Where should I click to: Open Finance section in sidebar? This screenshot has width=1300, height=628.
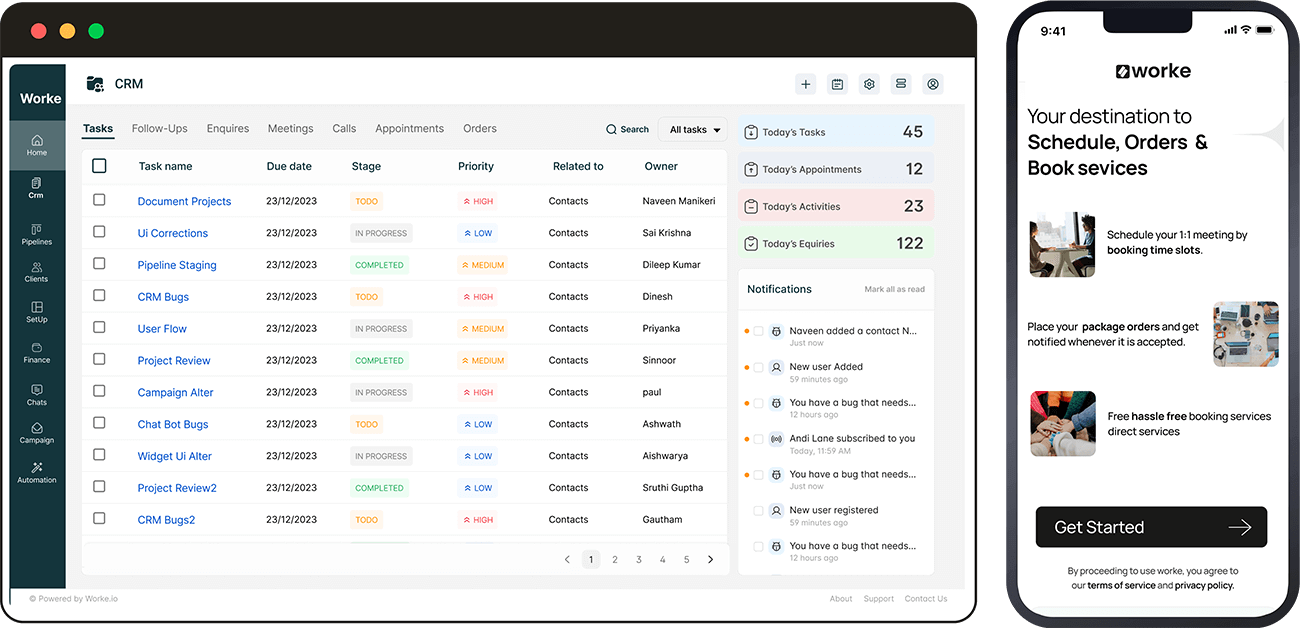(x=37, y=352)
